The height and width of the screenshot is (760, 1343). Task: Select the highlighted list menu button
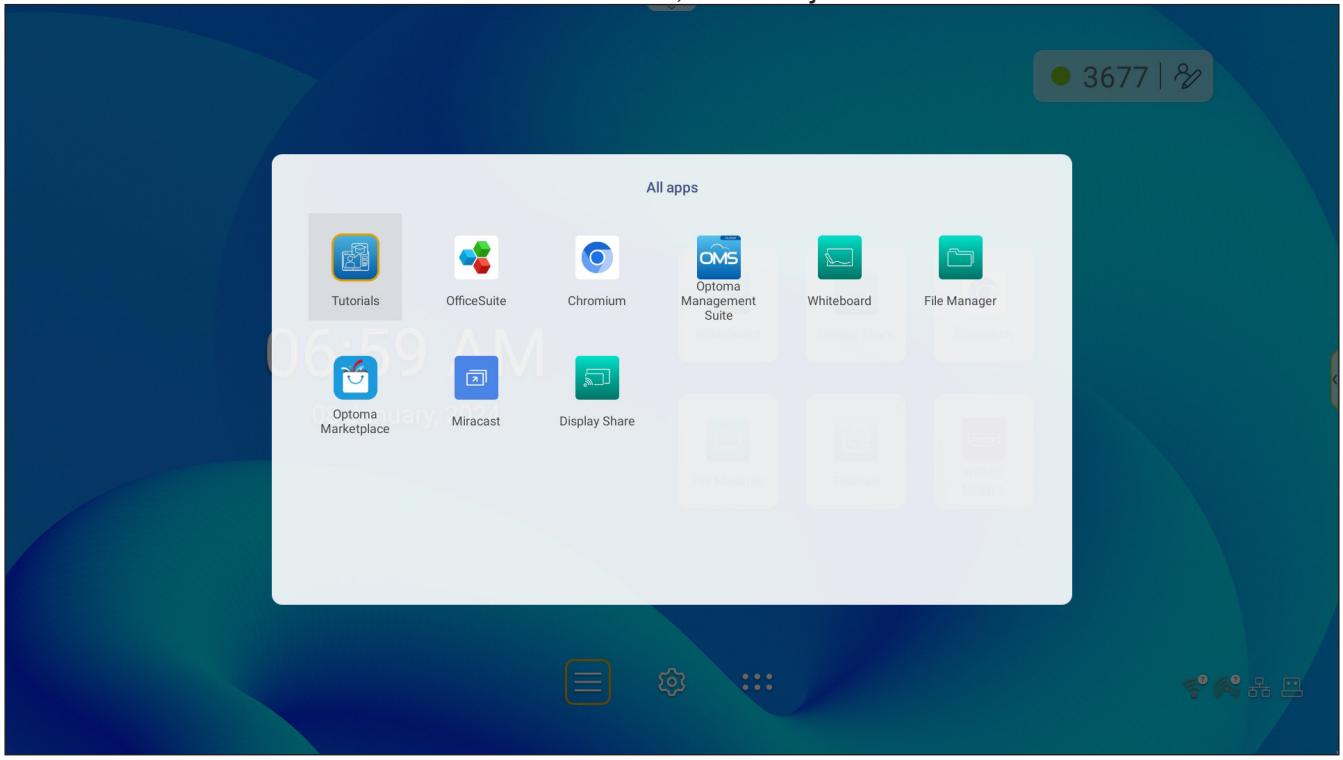coord(588,683)
